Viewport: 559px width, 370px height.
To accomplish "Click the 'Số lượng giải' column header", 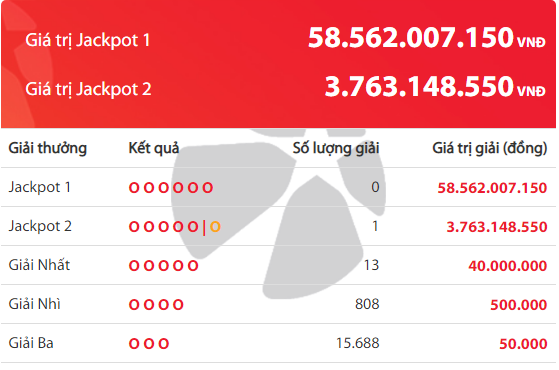I will point(336,148).
